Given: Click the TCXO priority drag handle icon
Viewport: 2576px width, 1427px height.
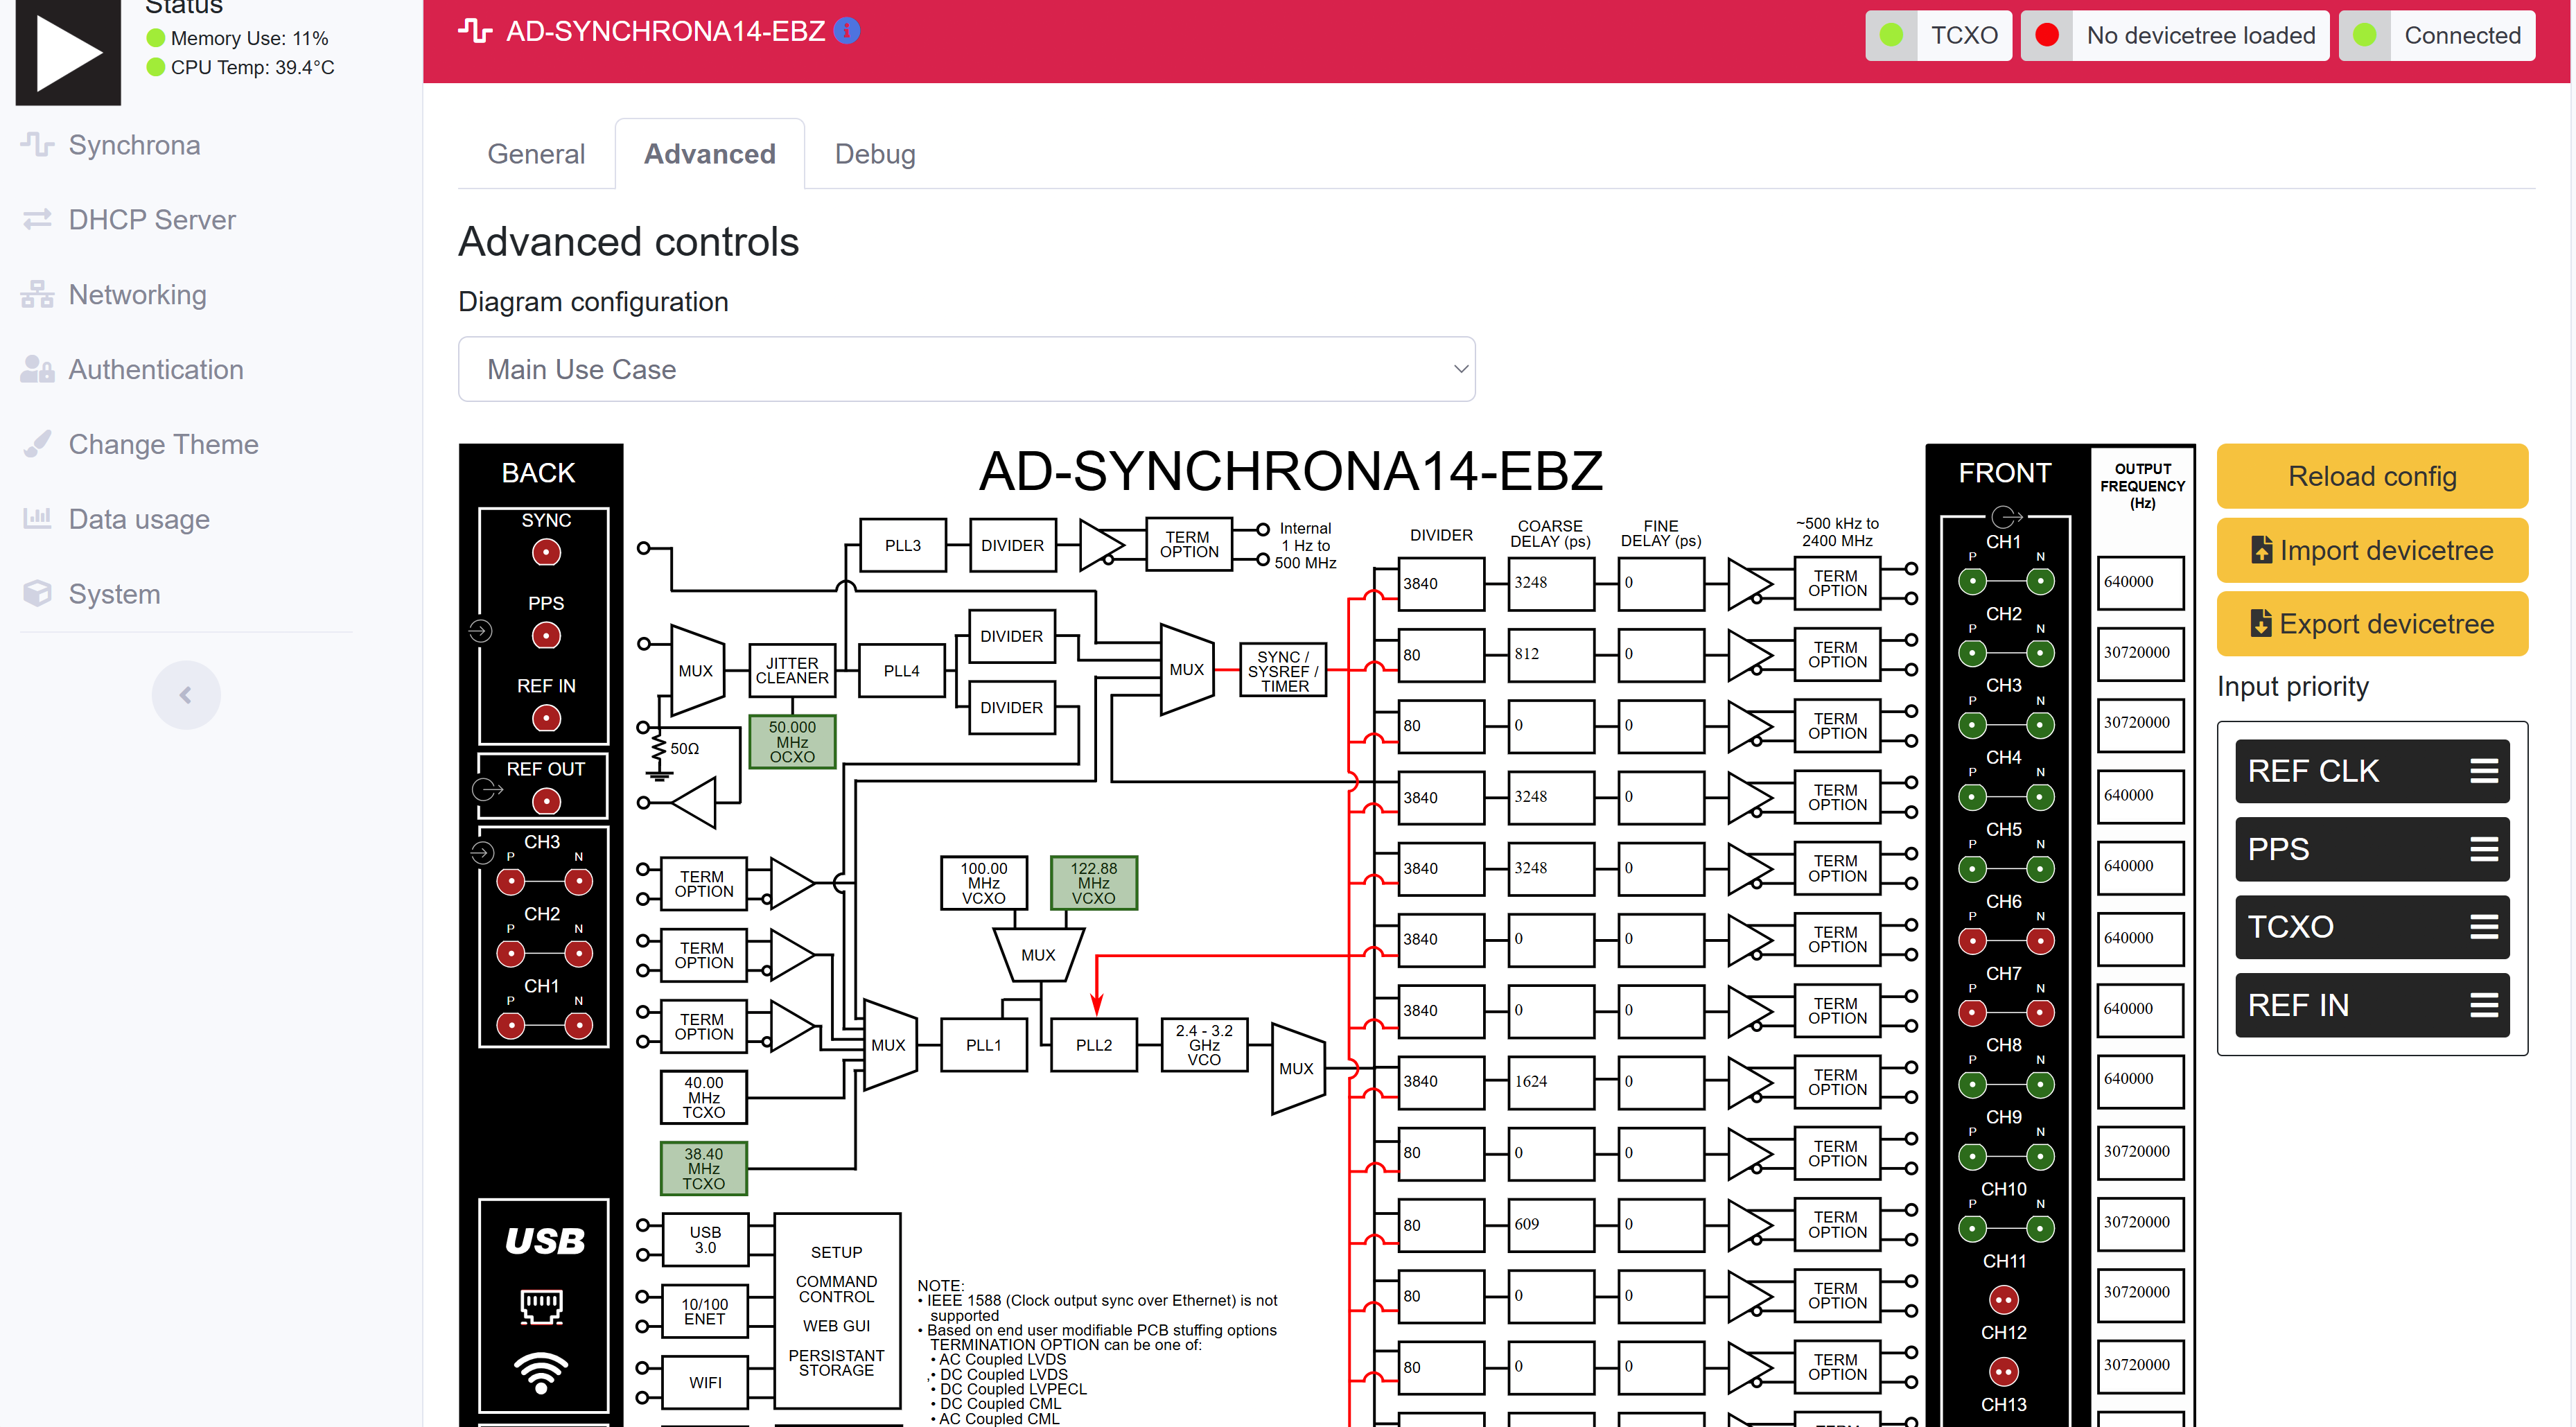Looking at the screenshot, I should pos(2485,927).
